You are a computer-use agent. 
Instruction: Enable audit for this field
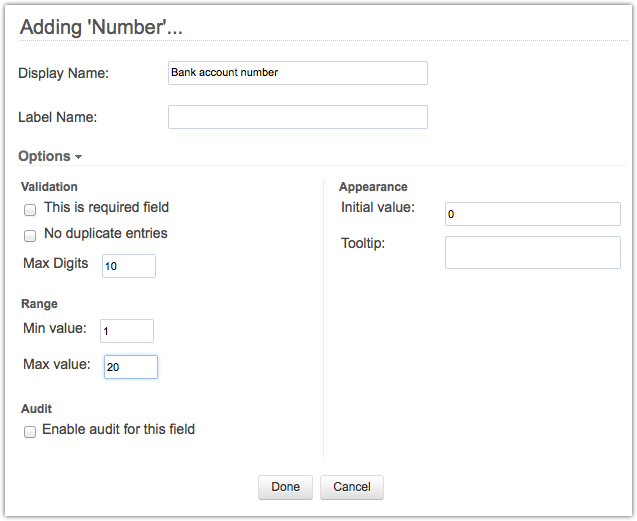(x=30, y=431)
